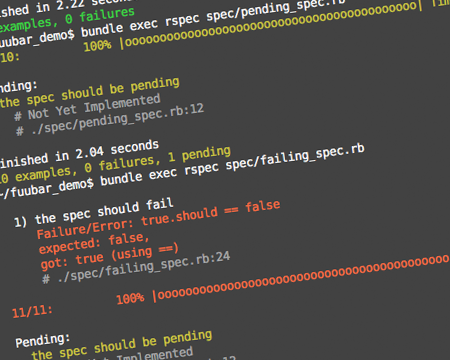Screen dimensions: 450x360
Task: Click the red "Failure/Error: true.should == false" line
Action: point(158,219)
